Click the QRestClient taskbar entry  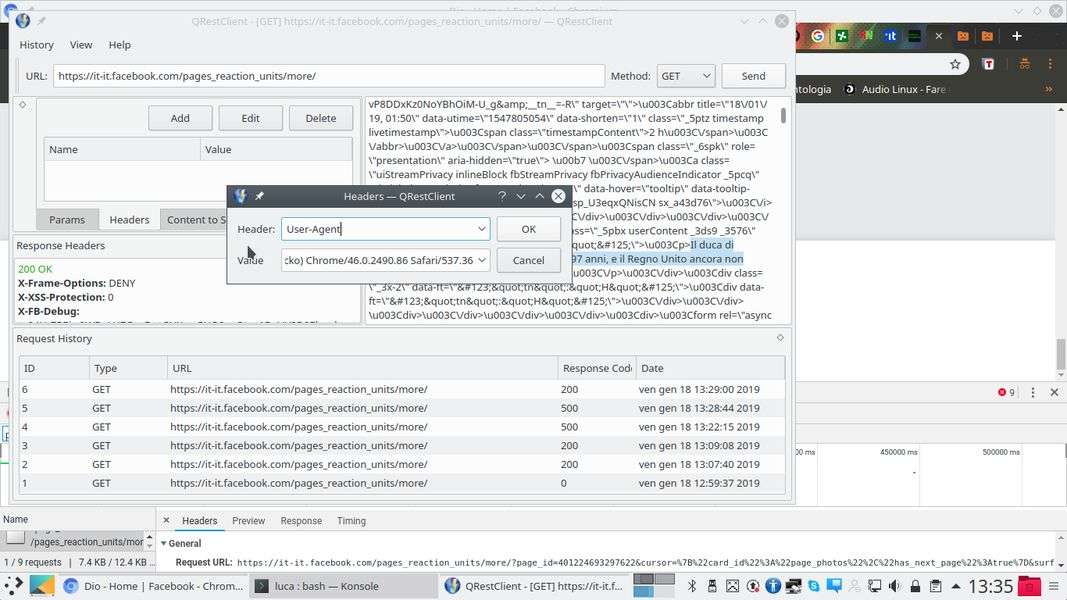[x=534, y=586]
